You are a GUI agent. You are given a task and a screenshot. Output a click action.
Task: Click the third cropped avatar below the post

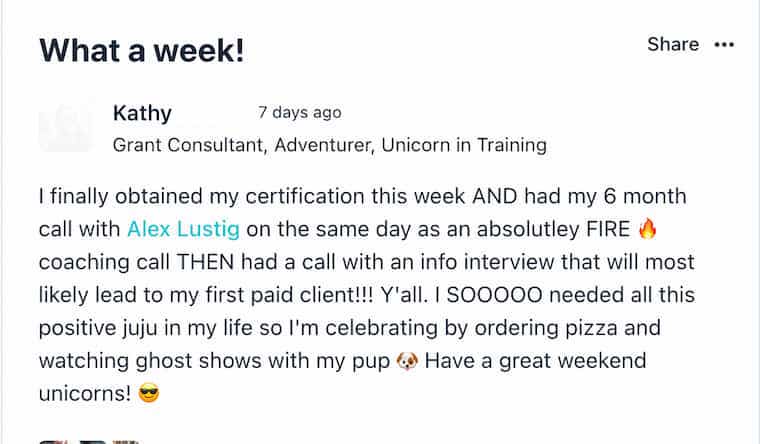coord(126,442)
